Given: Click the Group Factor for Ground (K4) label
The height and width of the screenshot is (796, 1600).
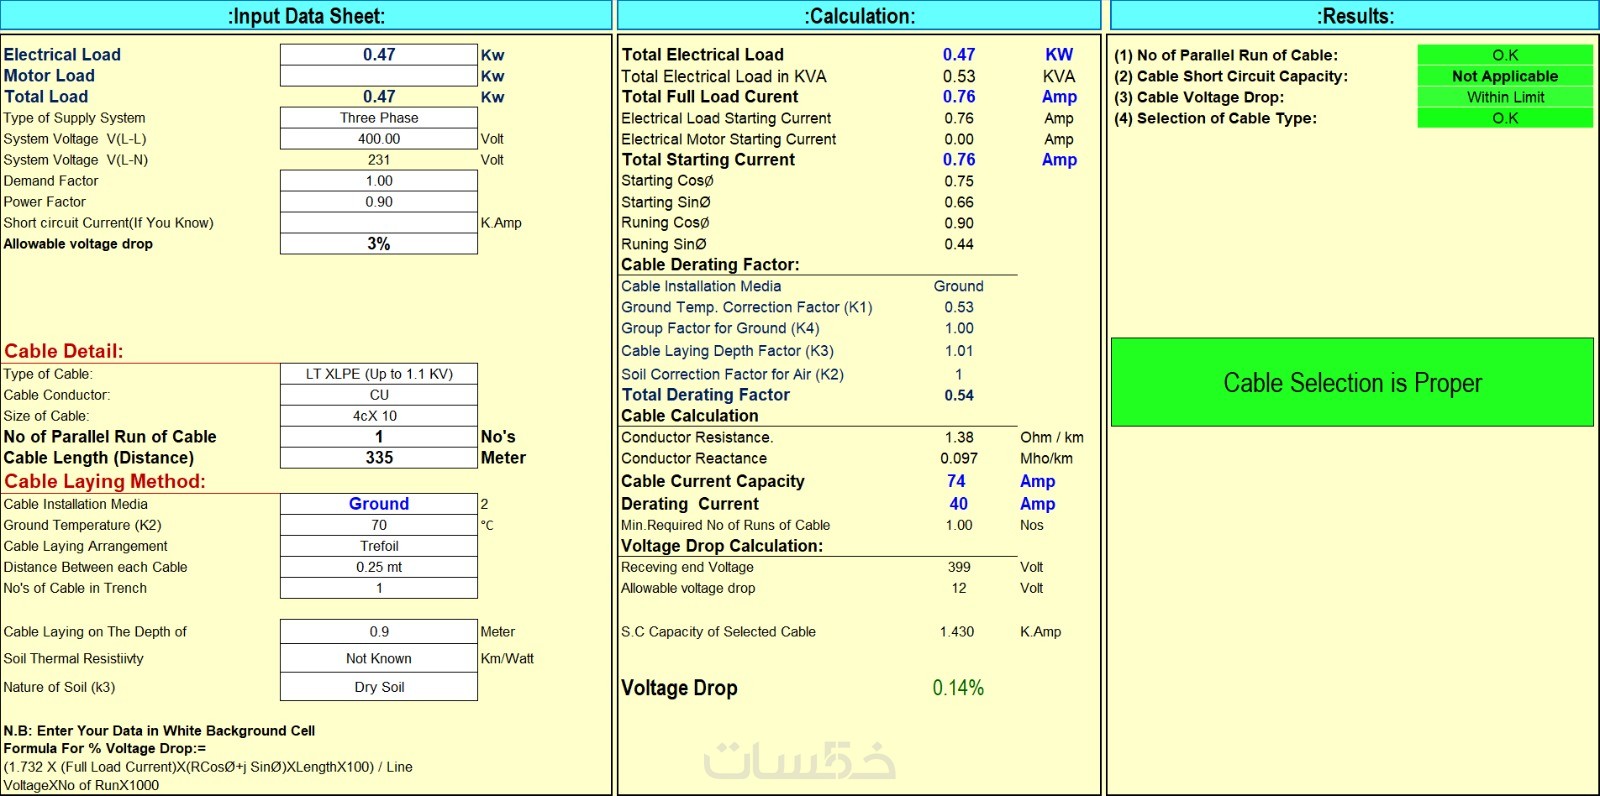Looking at the screenshot, I should (x=720, y=328).
